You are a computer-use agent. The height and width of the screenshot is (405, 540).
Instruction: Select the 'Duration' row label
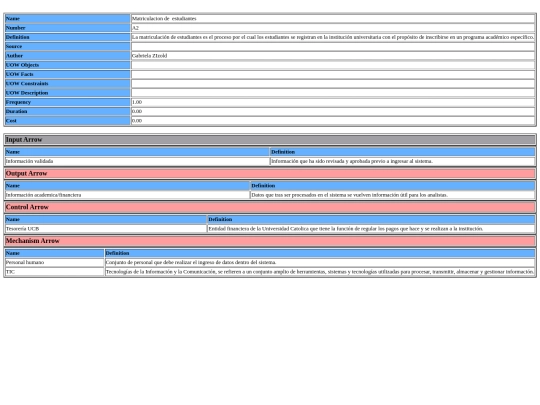pyautogui.click(x=68, y=112)
